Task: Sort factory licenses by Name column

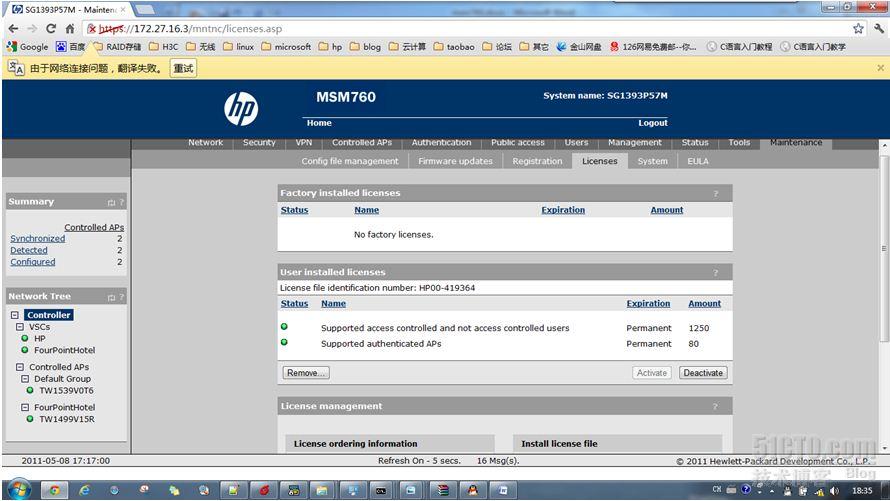Action: 367,210
